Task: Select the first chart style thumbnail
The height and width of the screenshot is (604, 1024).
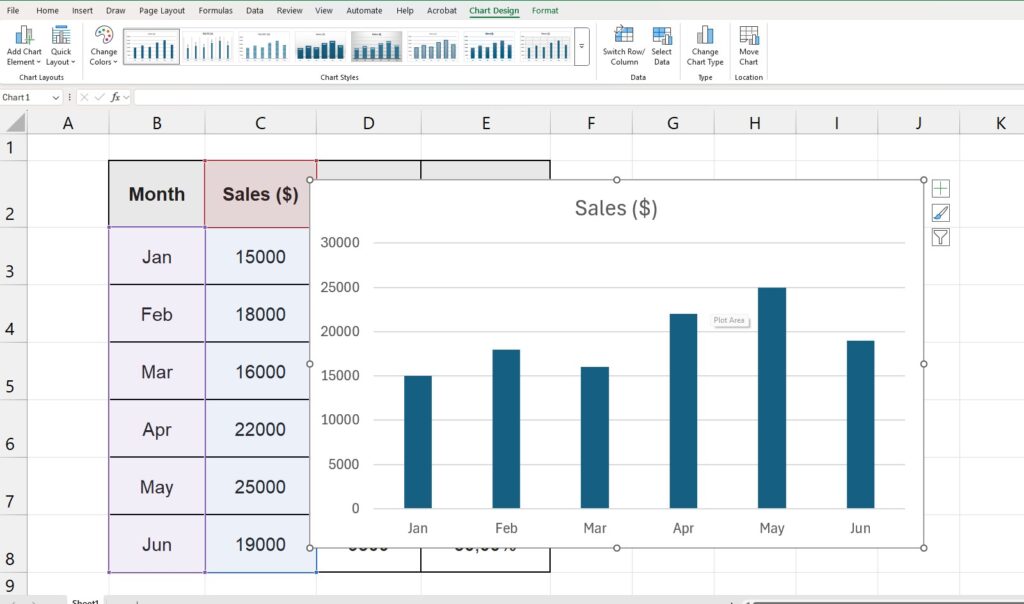Action: coord(151,46)
